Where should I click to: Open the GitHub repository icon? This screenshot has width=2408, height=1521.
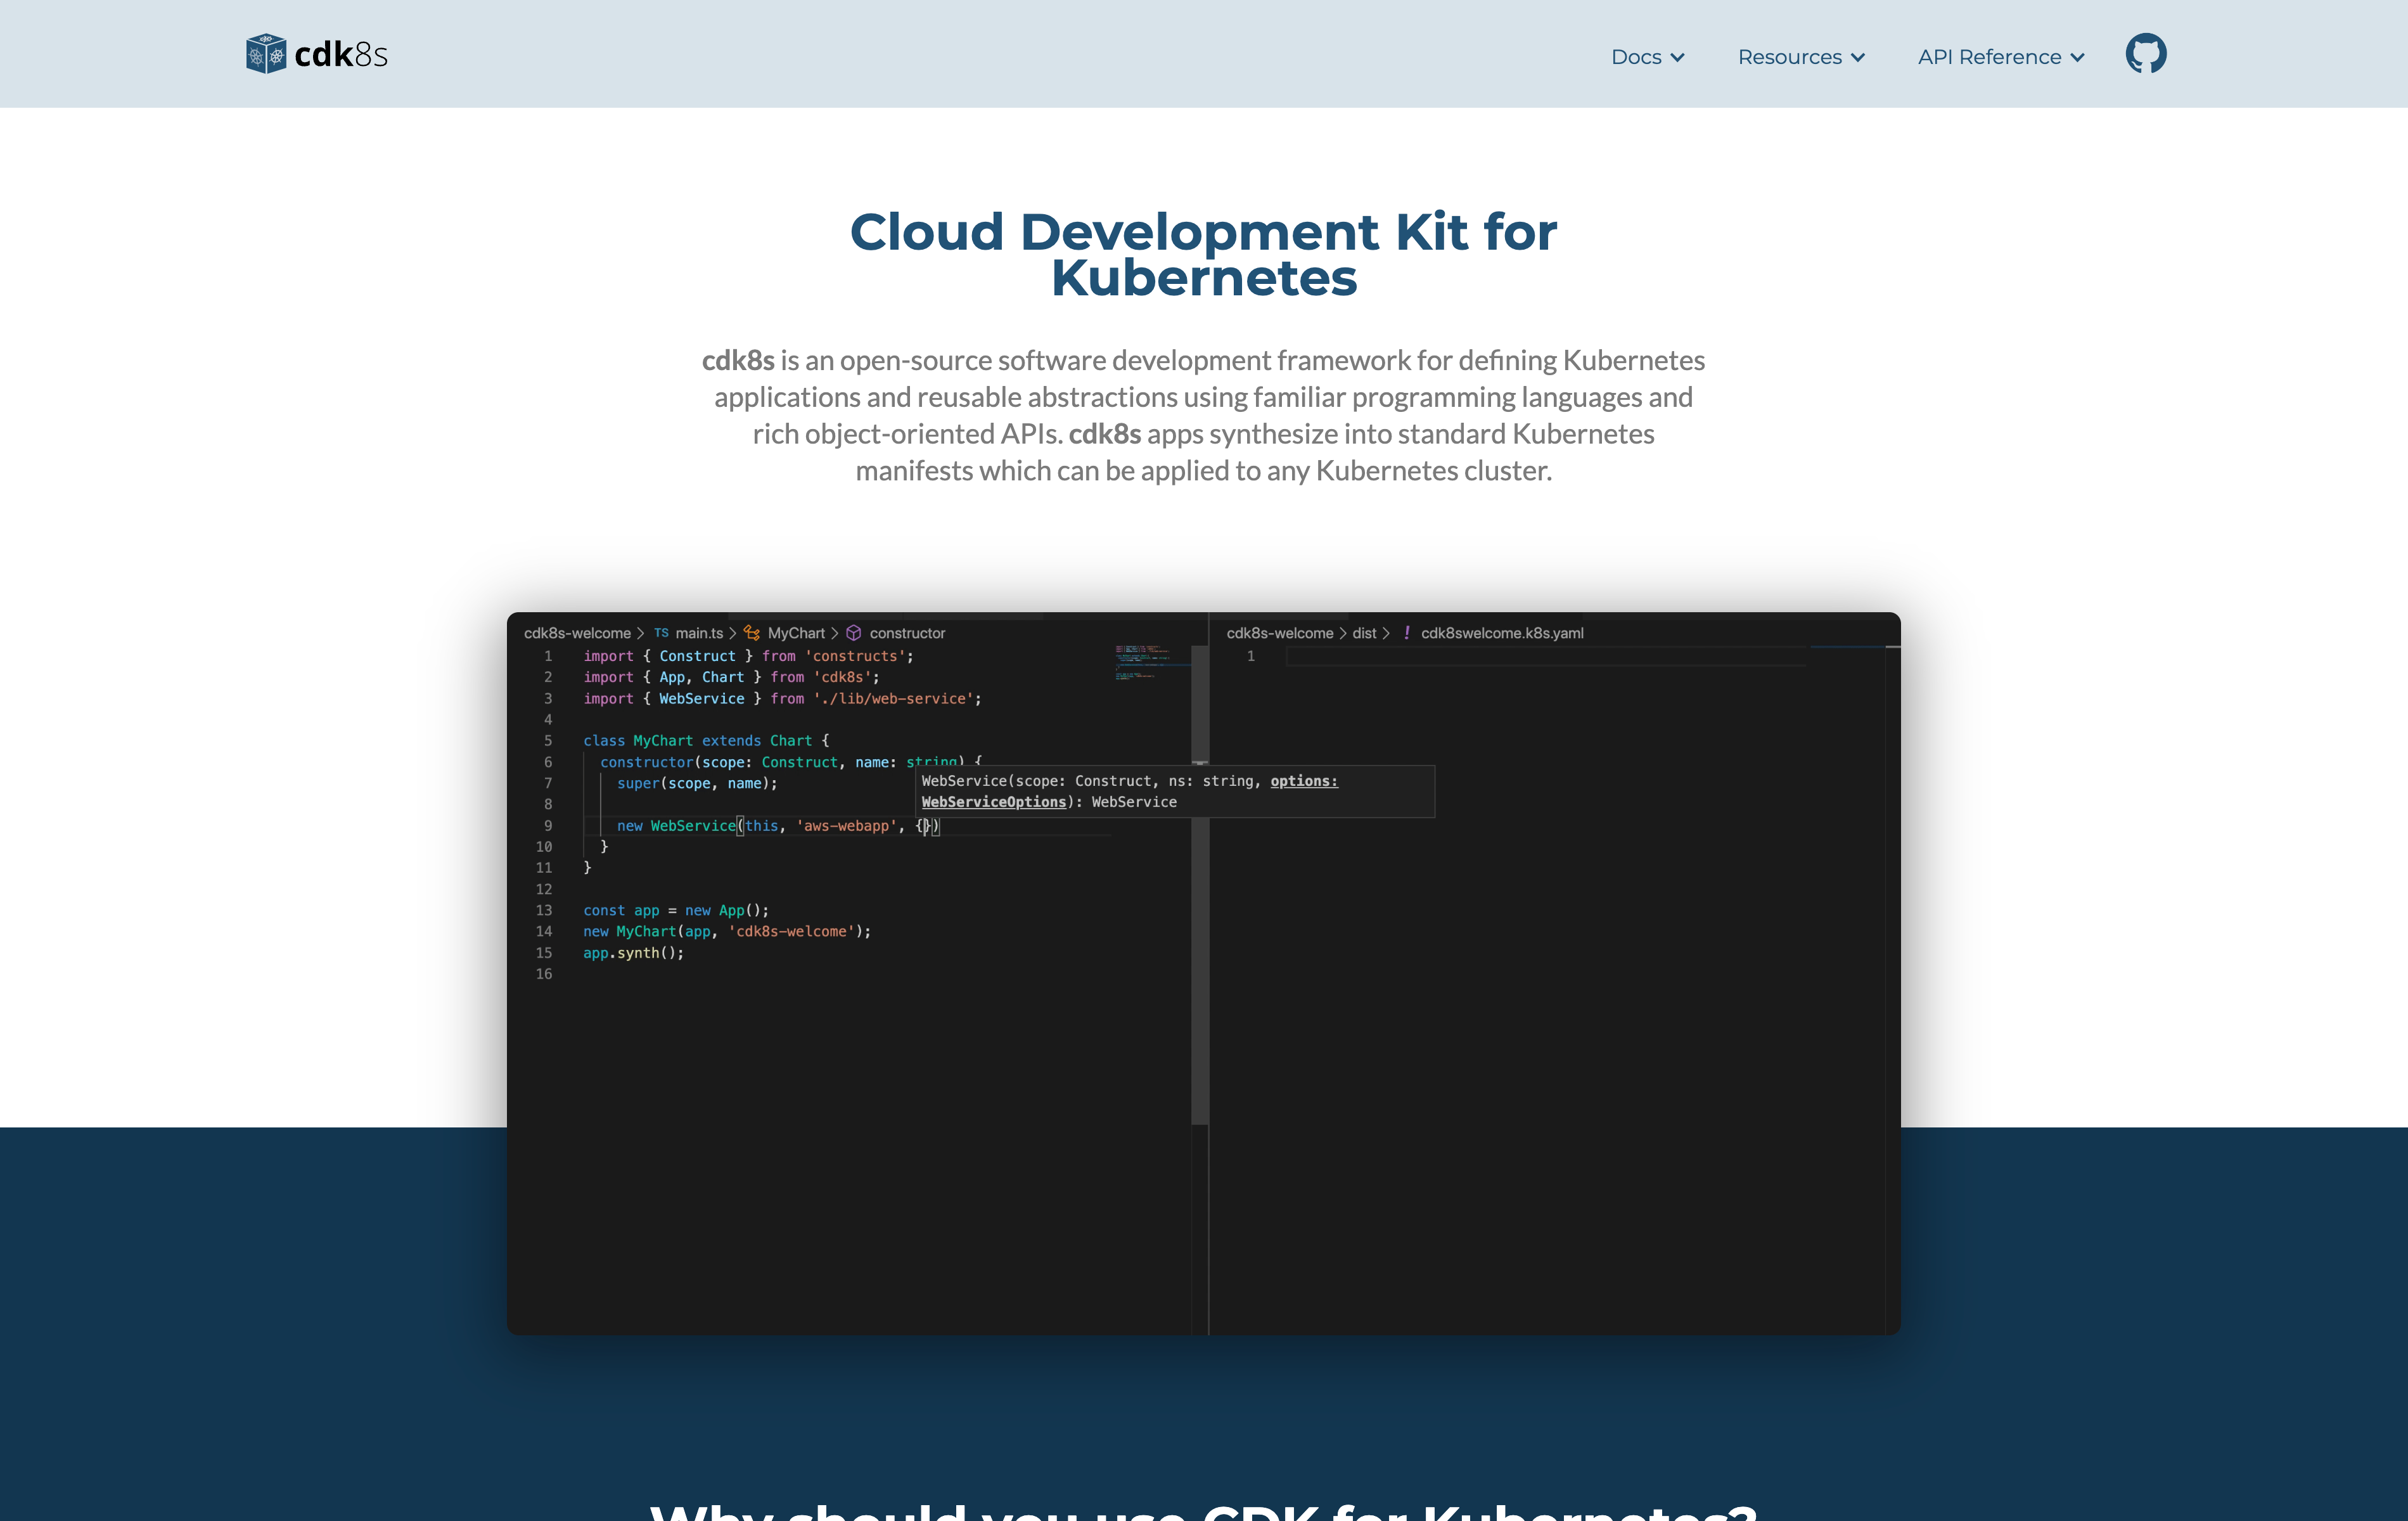point(2146,53)
